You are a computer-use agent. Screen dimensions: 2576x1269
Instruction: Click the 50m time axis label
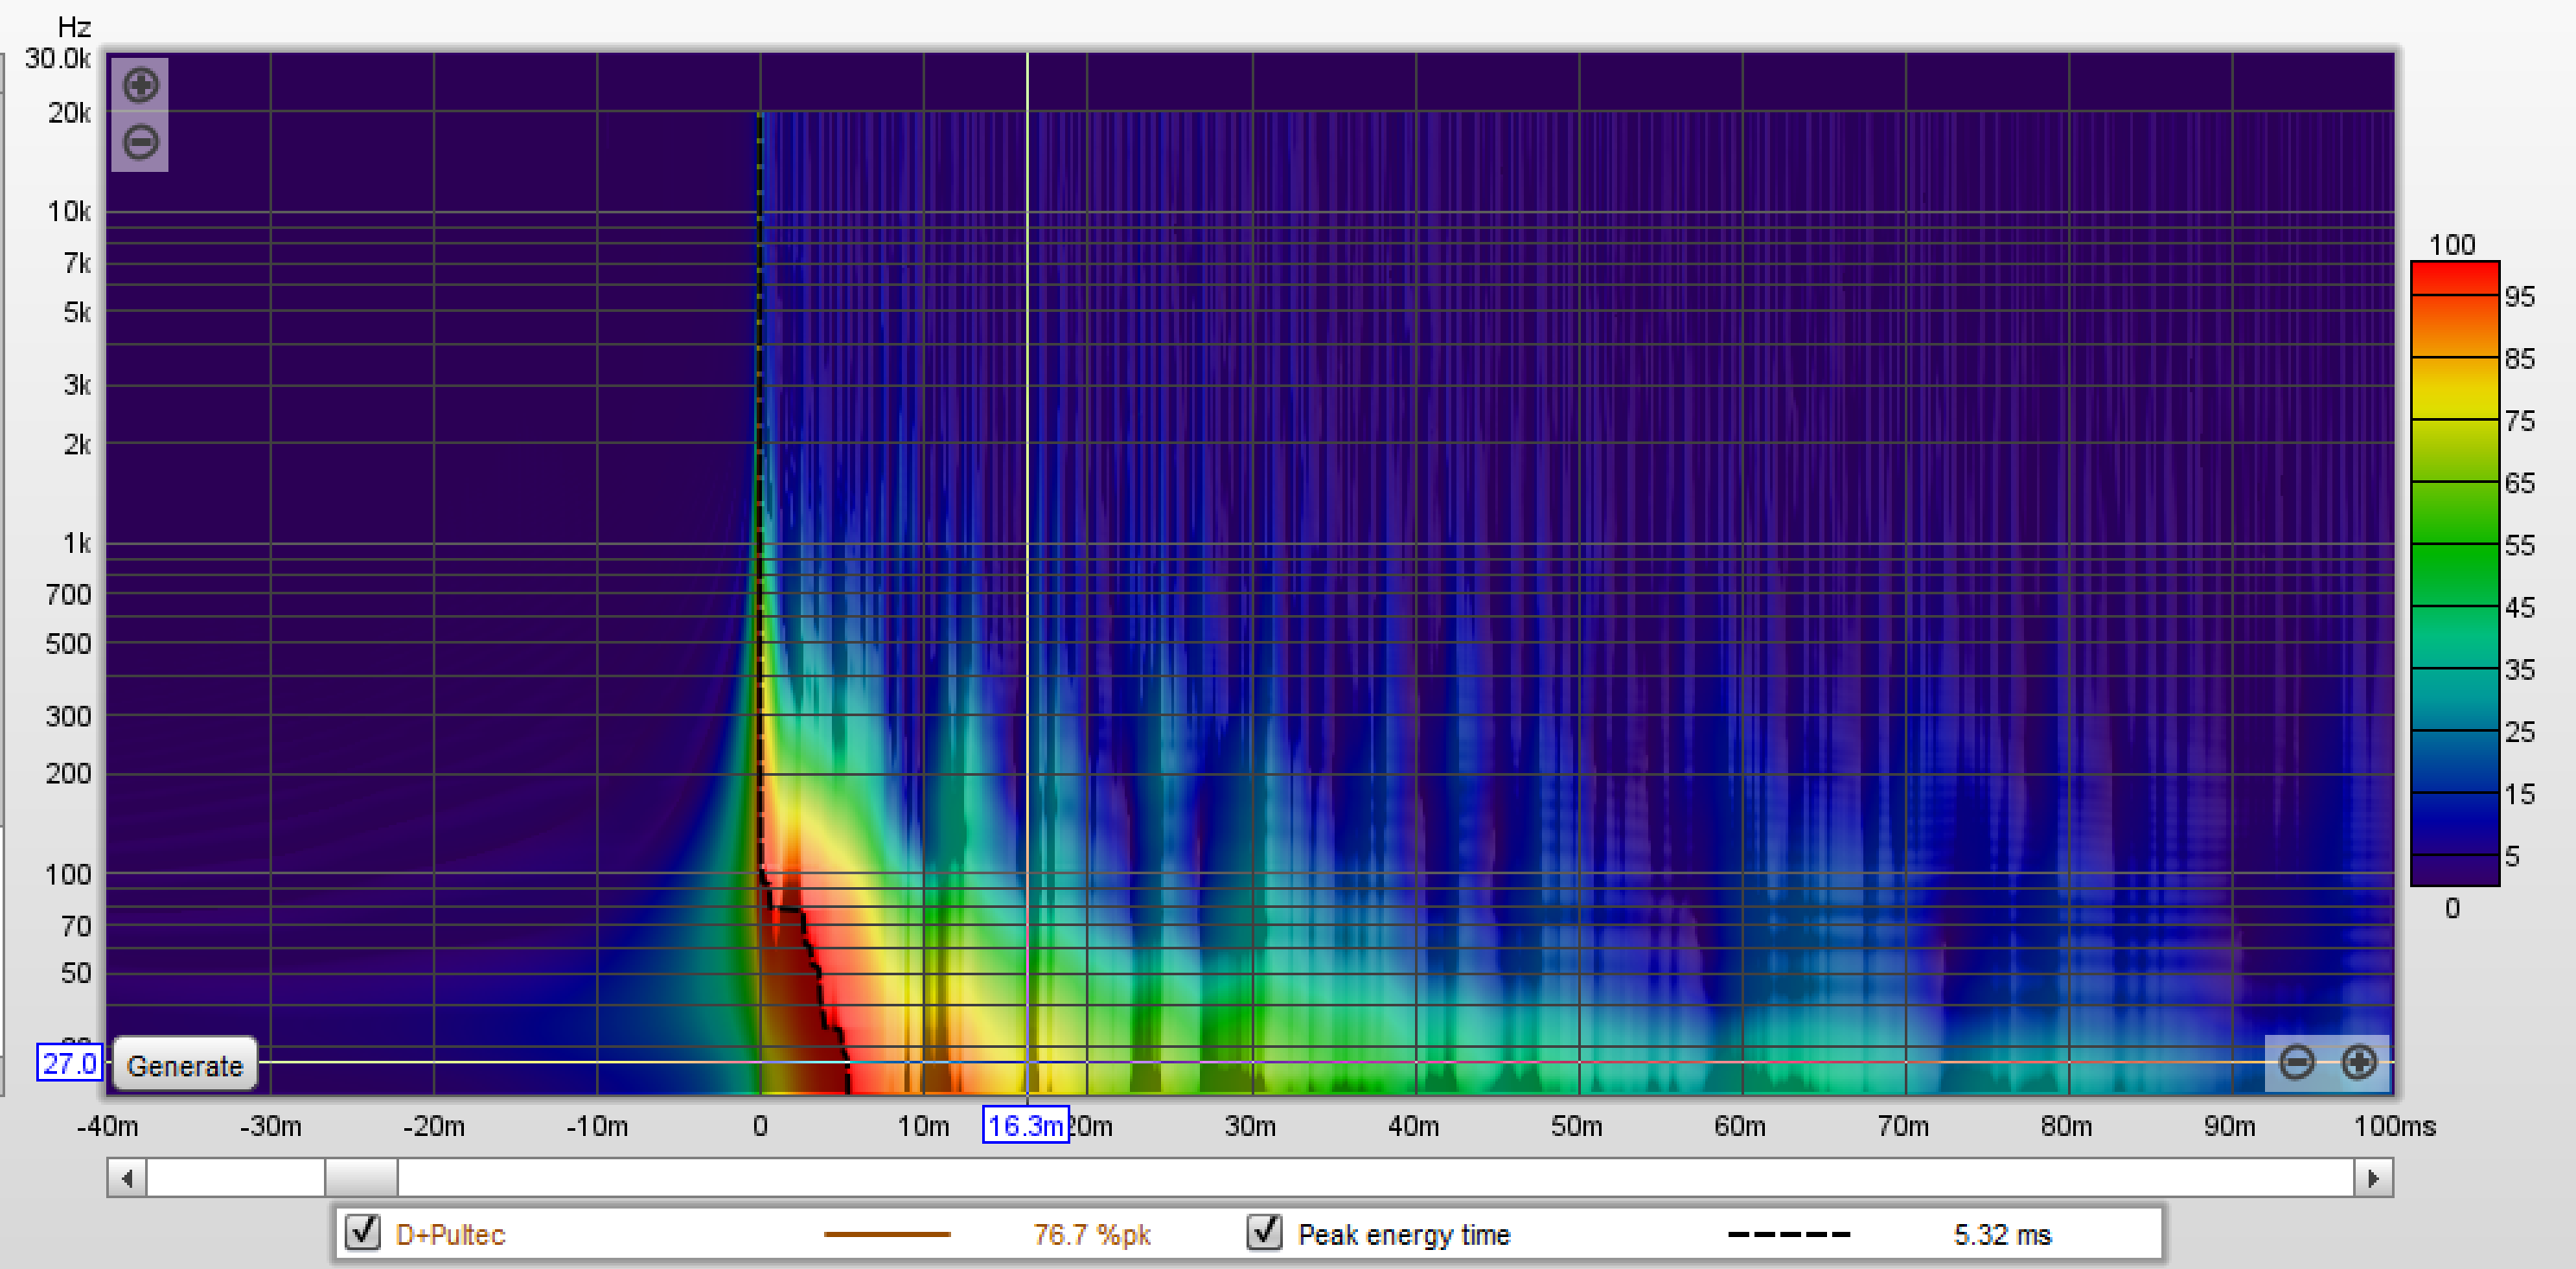coord(1576,1126)
